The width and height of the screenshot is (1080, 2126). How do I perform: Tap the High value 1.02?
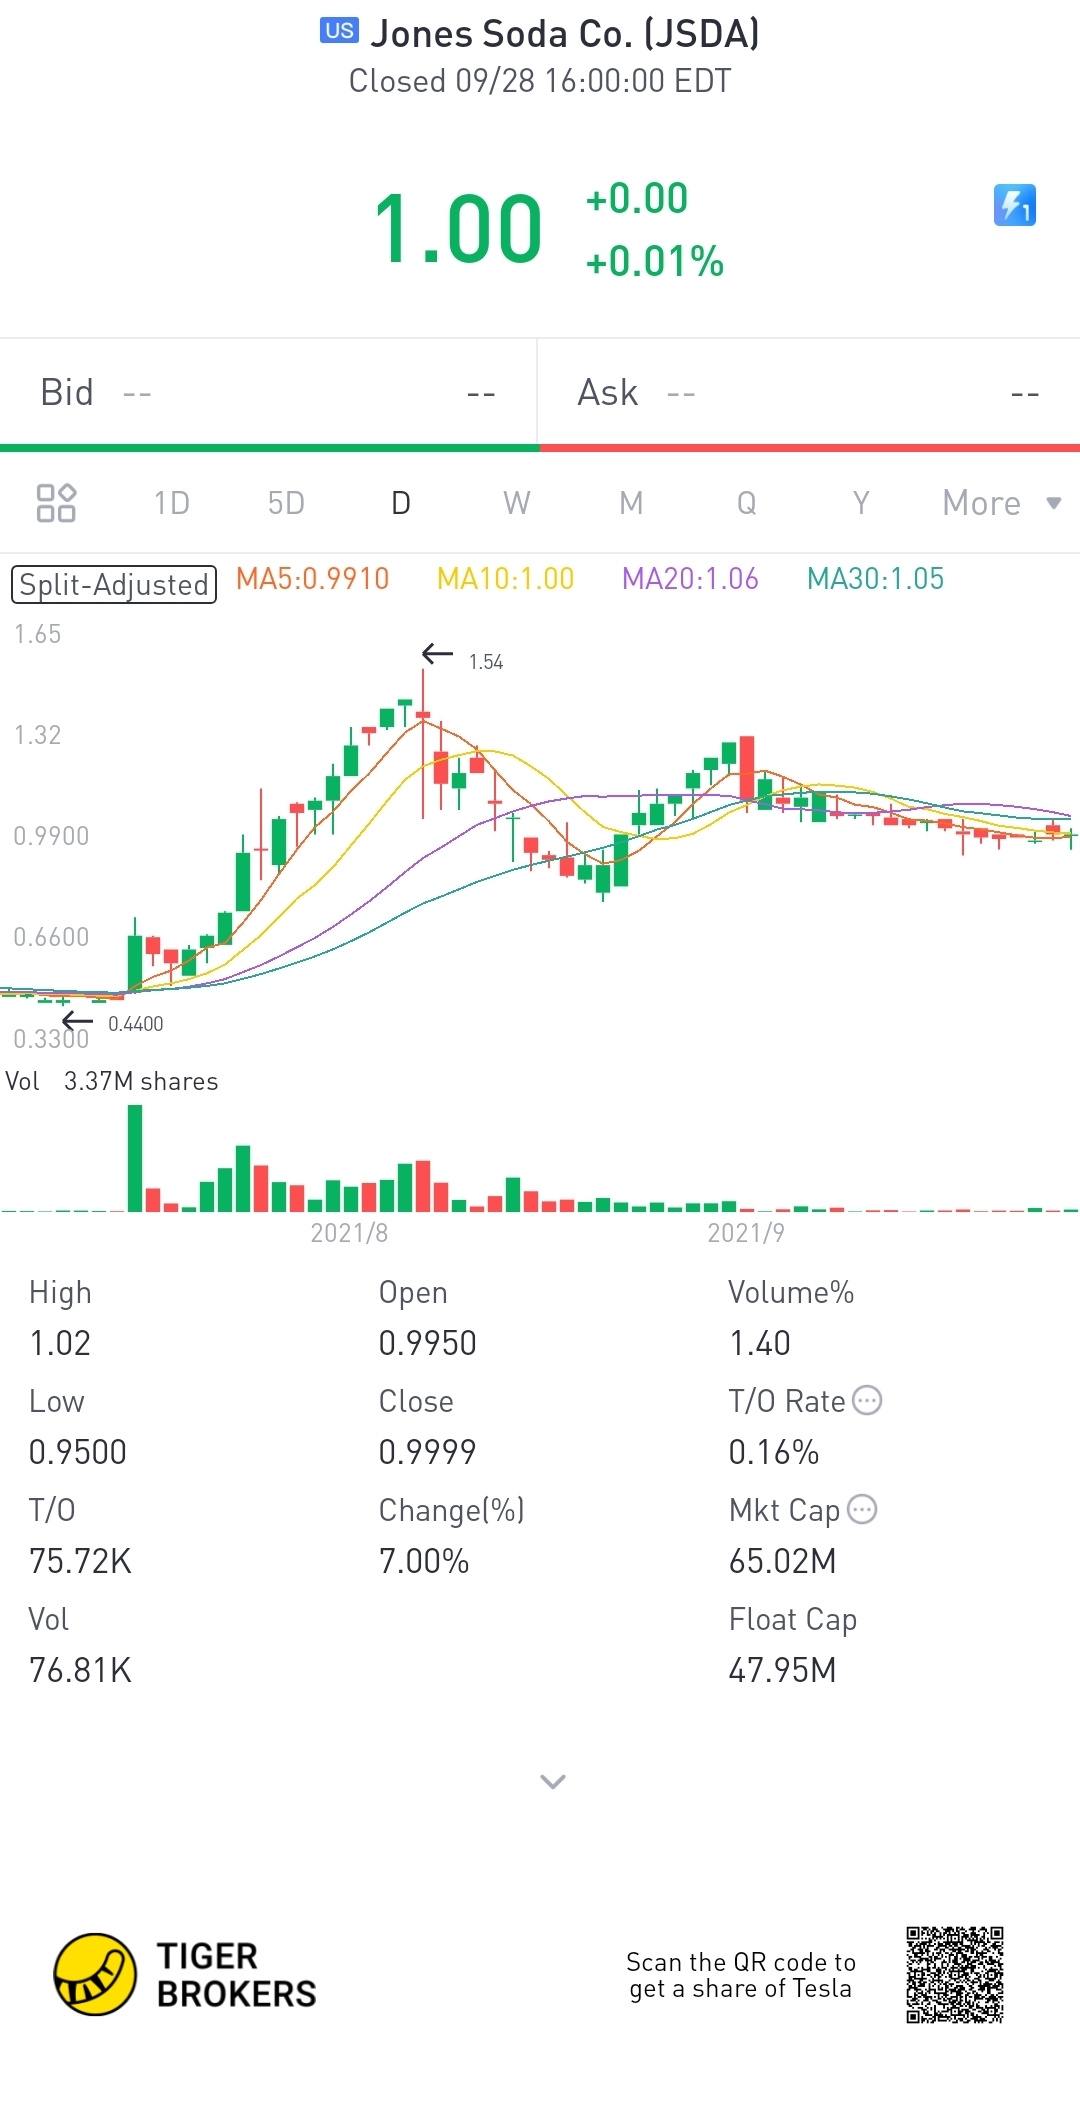coord(60,1343)
